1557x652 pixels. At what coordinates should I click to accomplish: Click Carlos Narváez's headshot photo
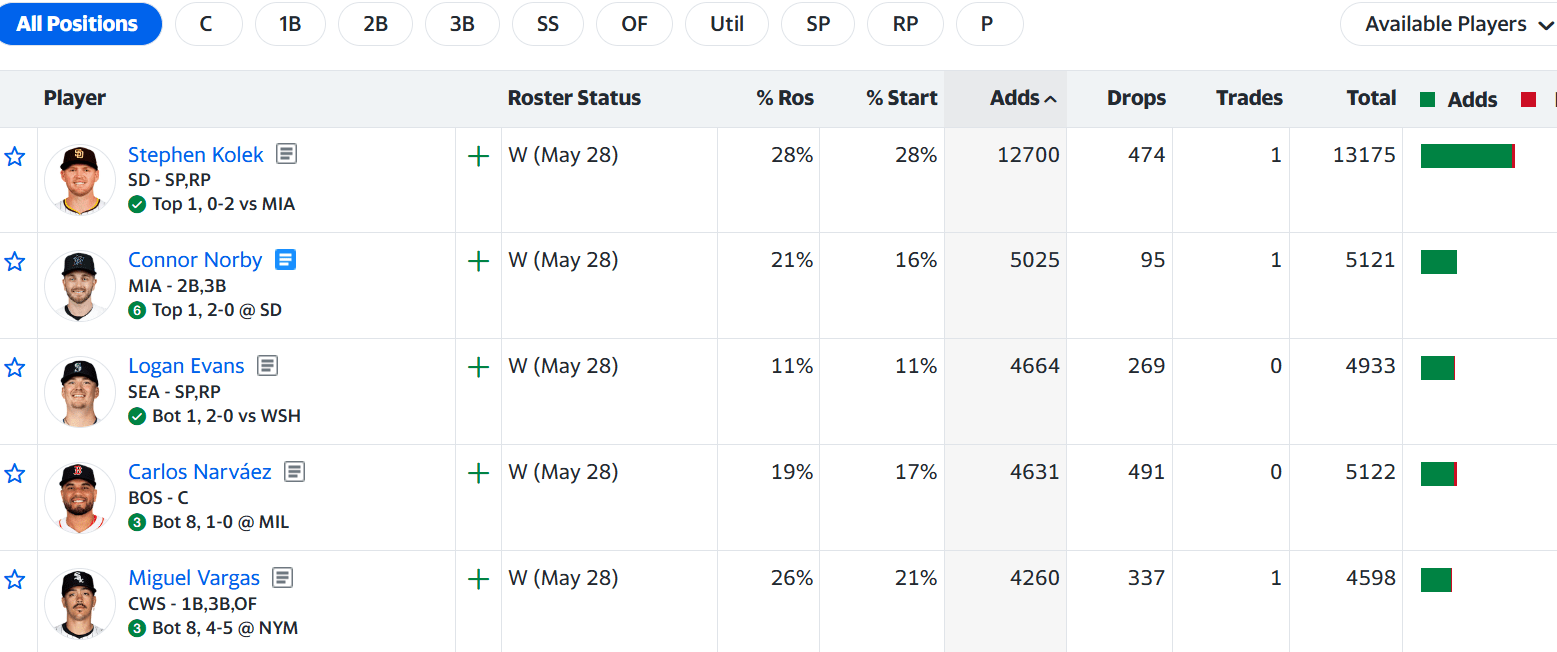point(80,497)
